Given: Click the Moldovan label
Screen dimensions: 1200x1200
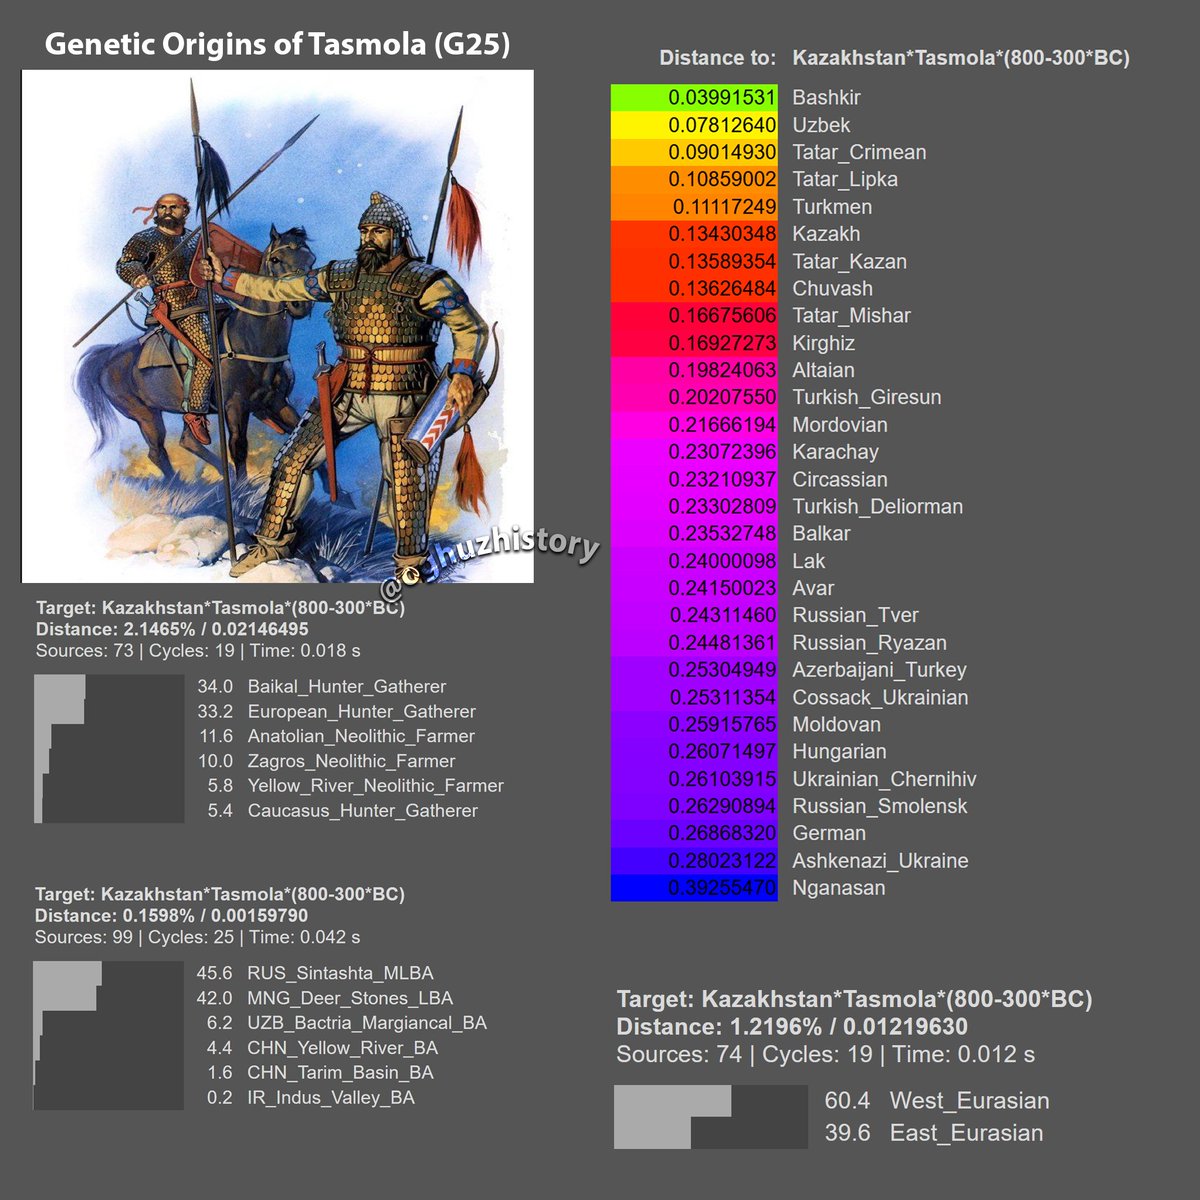Looking at the screenshot, I should click(836, 724).
